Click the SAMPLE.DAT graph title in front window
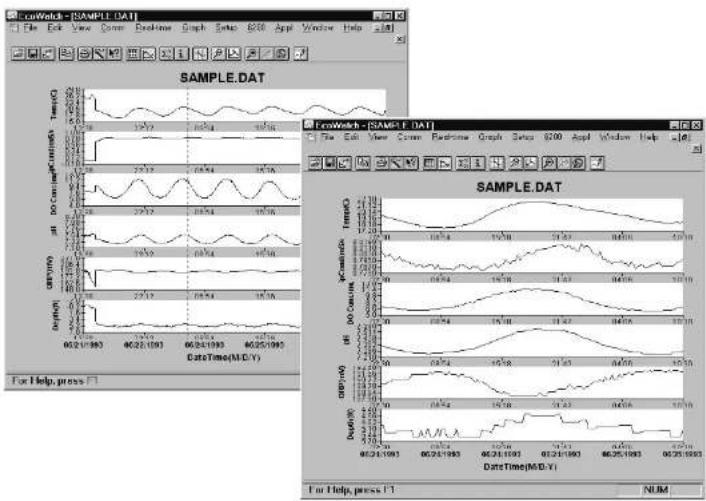Viewport: 706px width, 501px height. [519, 187]
